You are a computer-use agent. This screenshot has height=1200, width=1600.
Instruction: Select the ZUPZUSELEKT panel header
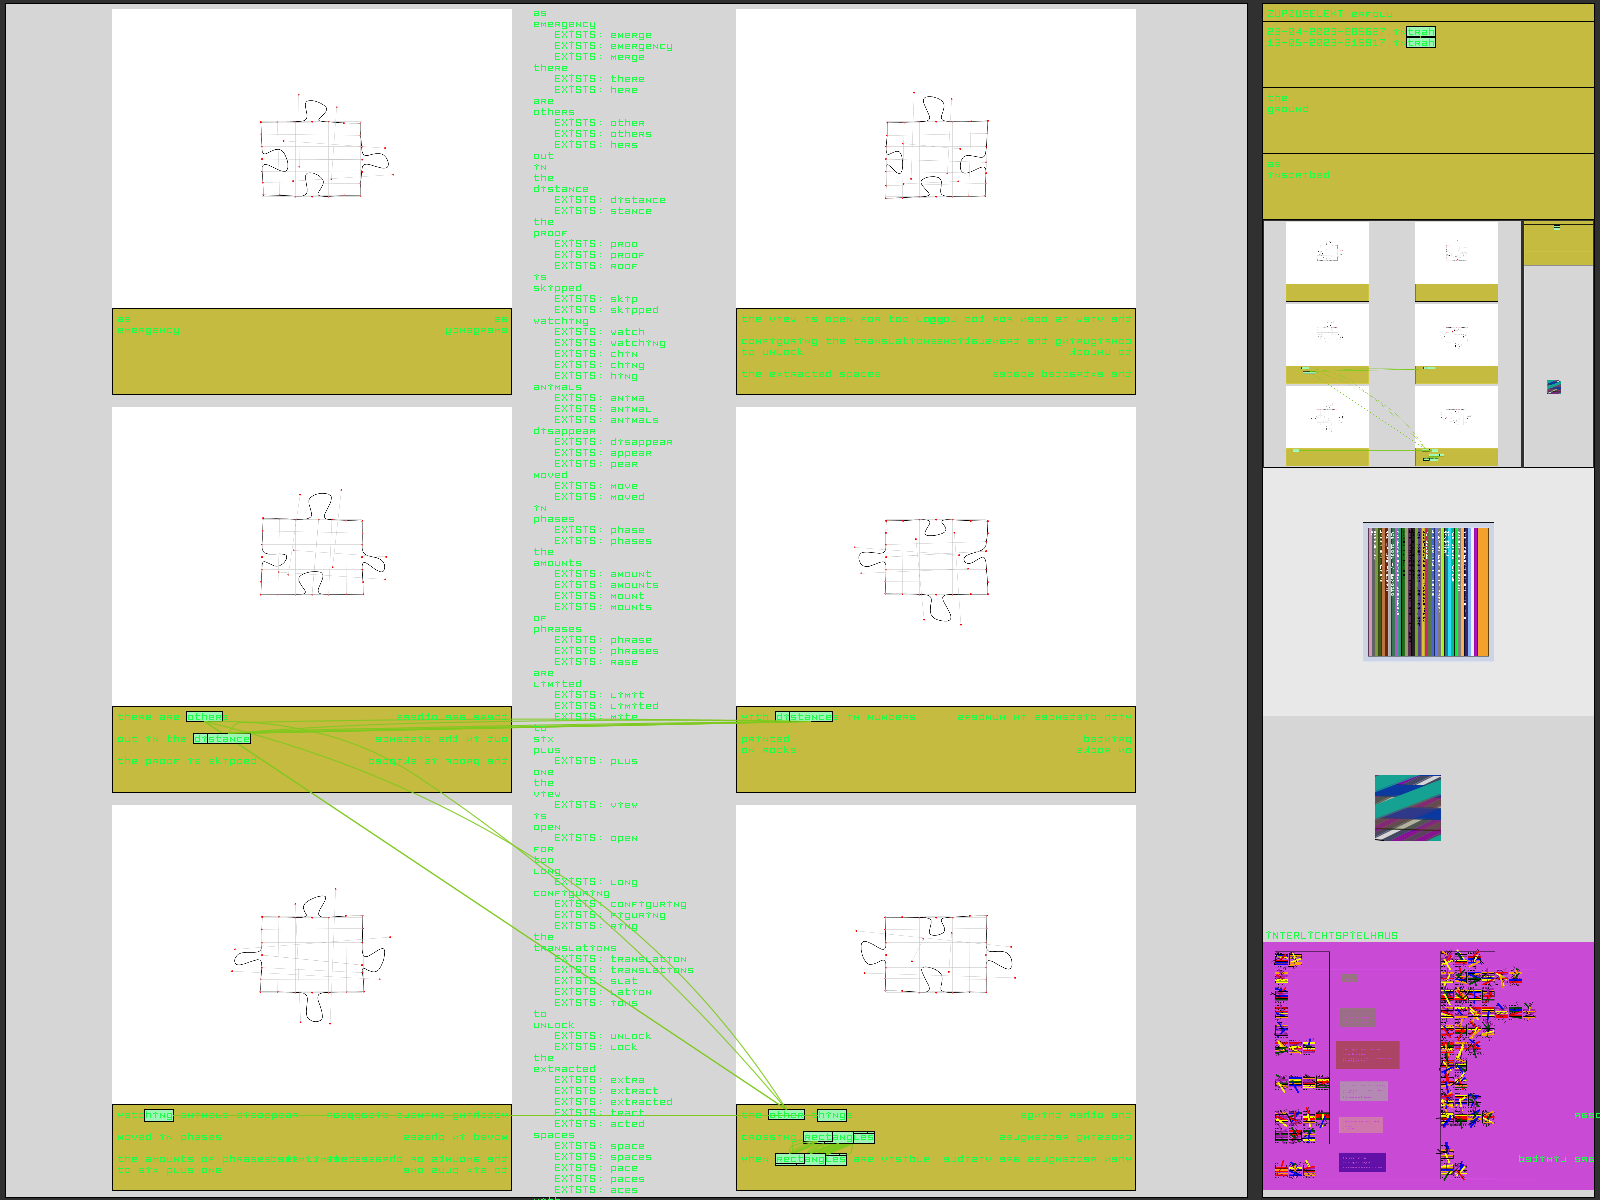(1328, 13)
